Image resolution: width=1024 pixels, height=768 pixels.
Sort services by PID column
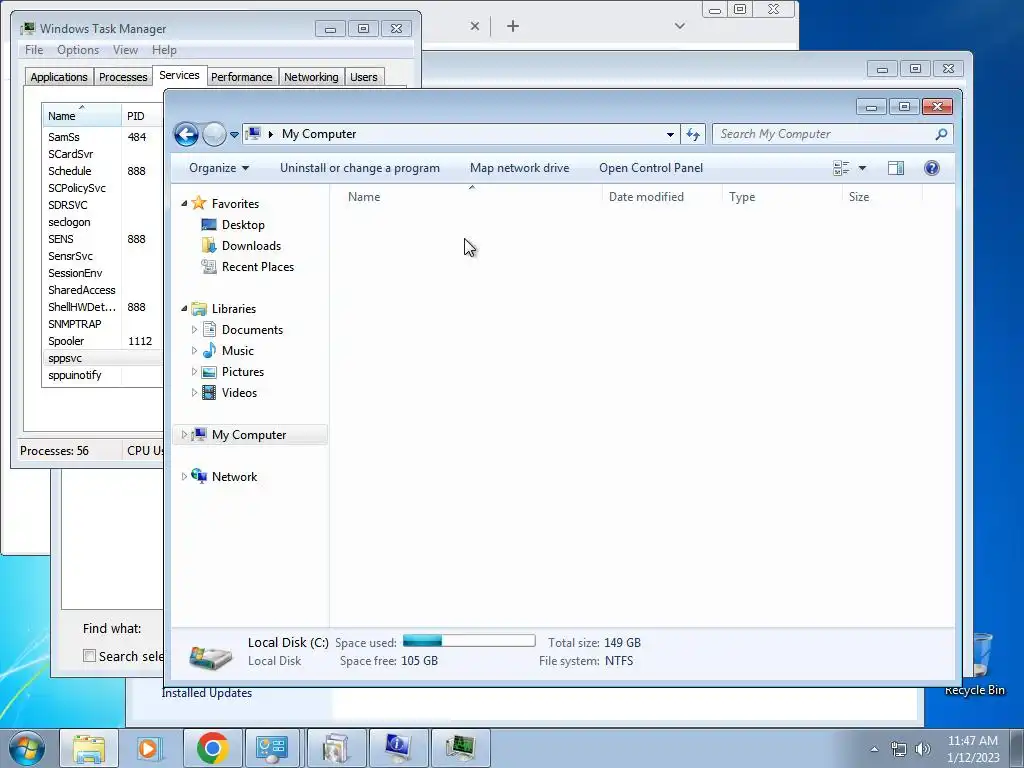click(x=142, y=116)
